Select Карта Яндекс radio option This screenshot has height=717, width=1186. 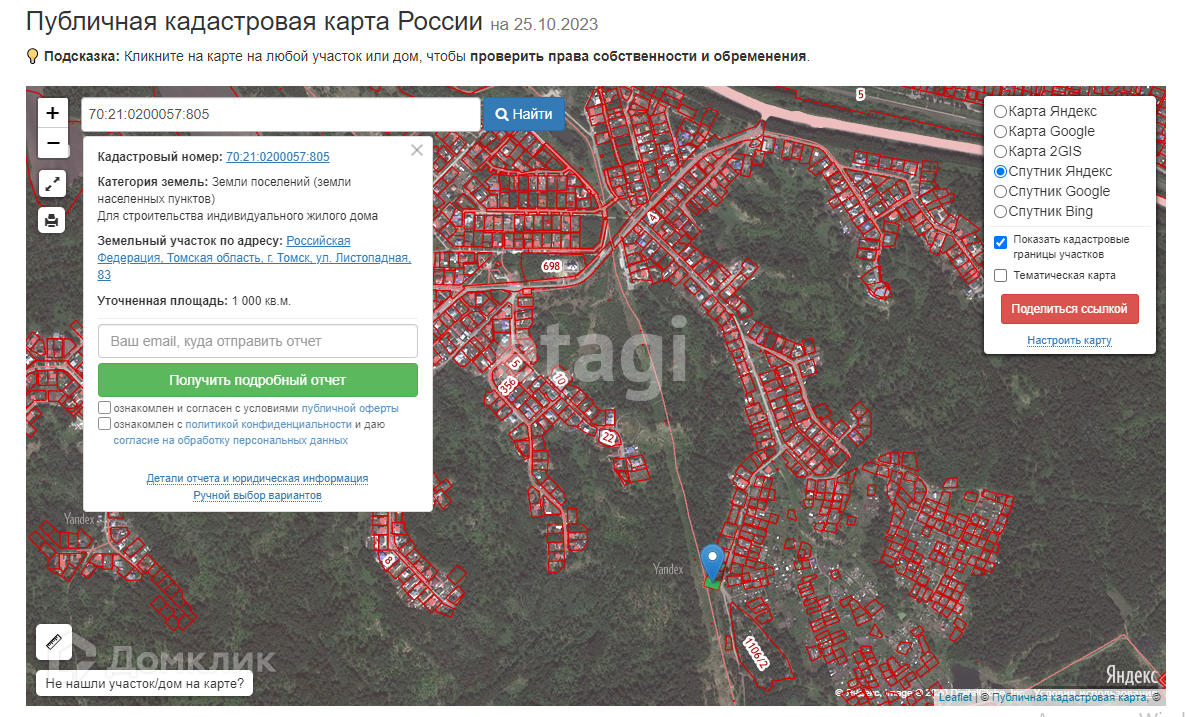pos(1000,111)
